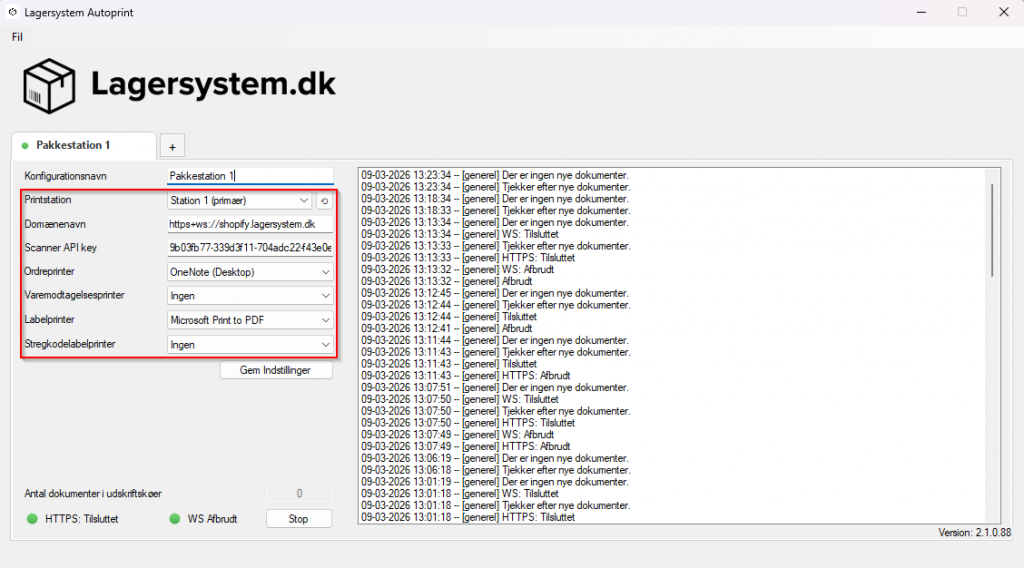This screenshot has height=568, width=1024.
Task: Open the Printstation dropdown
Action: pyautogui.click(x=240, y=201)
